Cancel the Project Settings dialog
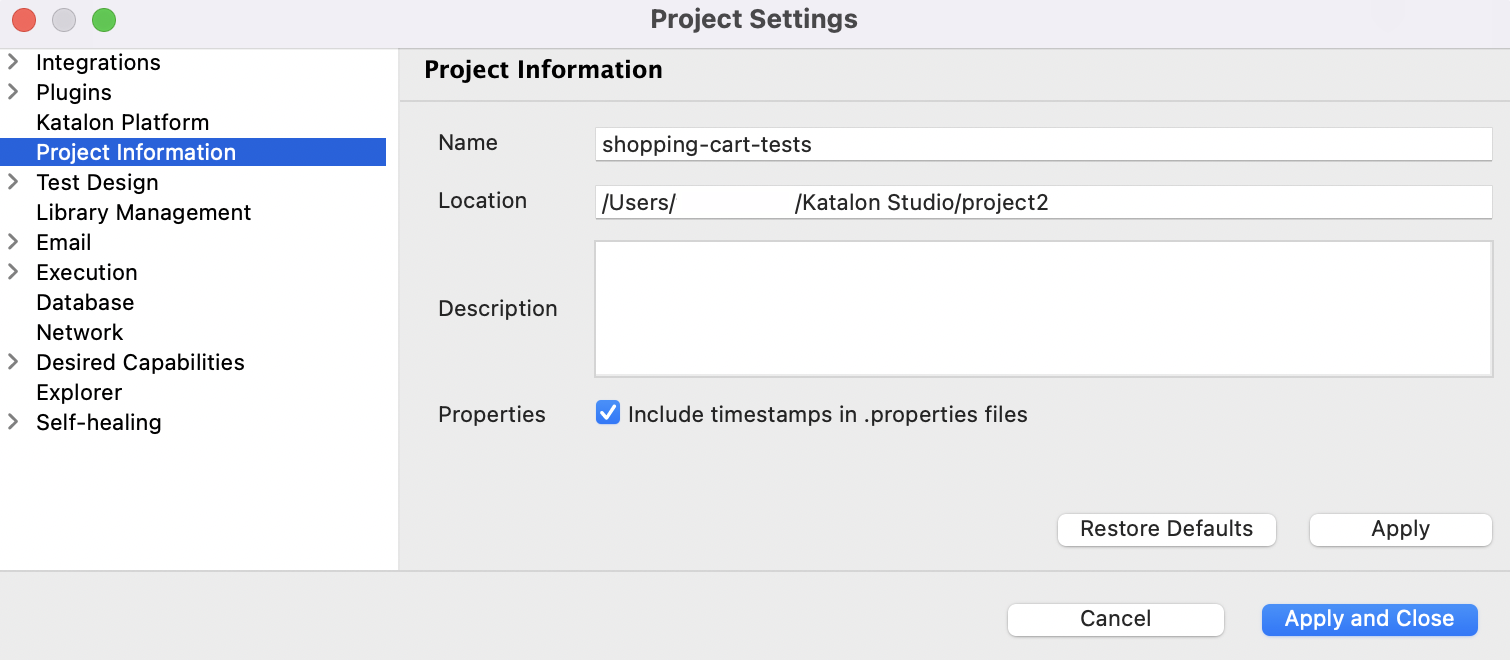The image size is (1510, 660). [x=1115, y=619]
